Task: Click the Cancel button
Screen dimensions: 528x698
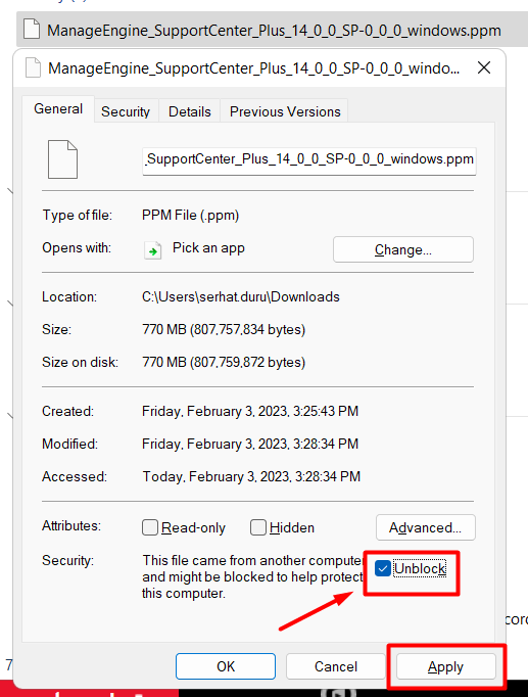Action: (336, 666)
